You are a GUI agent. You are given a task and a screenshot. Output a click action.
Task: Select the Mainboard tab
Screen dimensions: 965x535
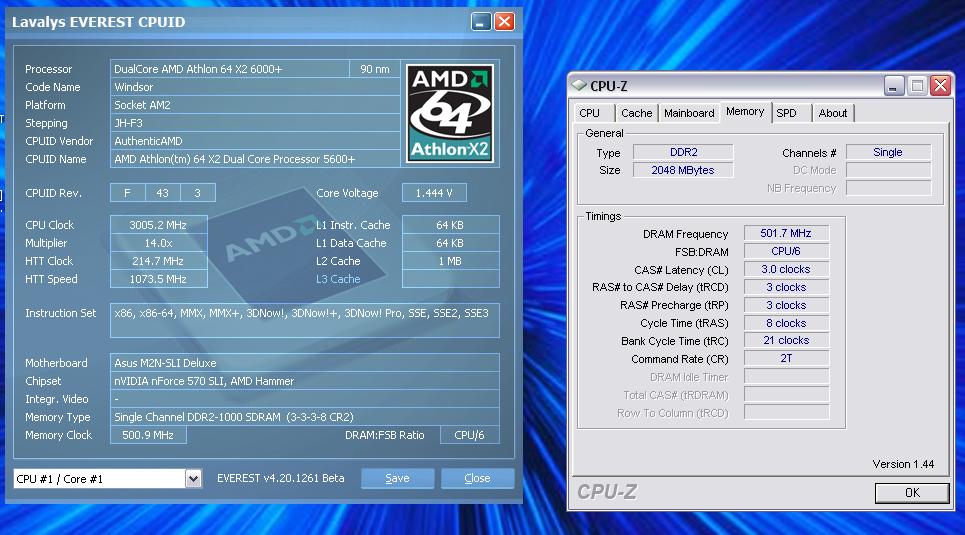689,113
